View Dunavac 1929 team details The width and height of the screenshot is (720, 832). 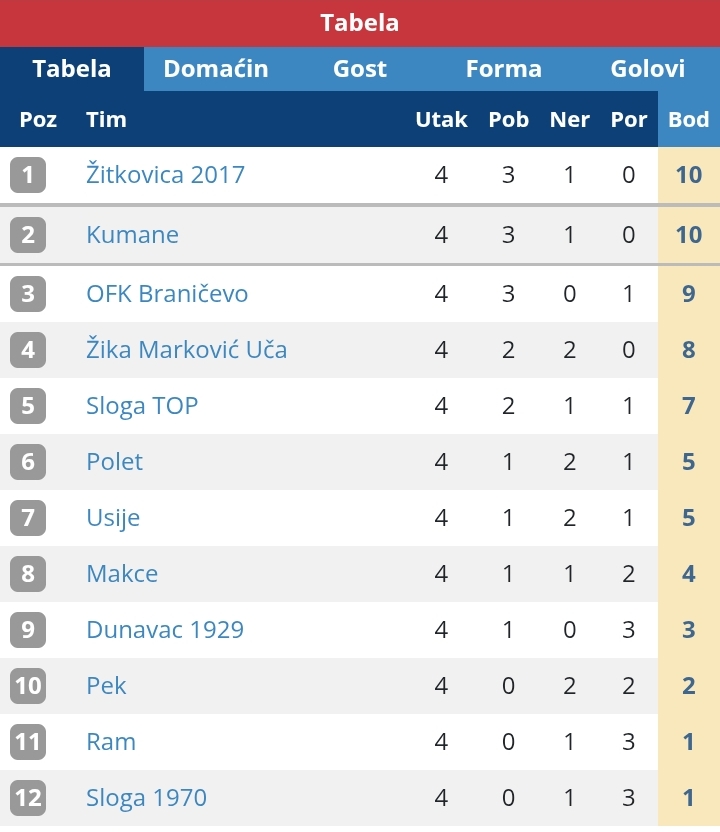[x=165, y=630]
